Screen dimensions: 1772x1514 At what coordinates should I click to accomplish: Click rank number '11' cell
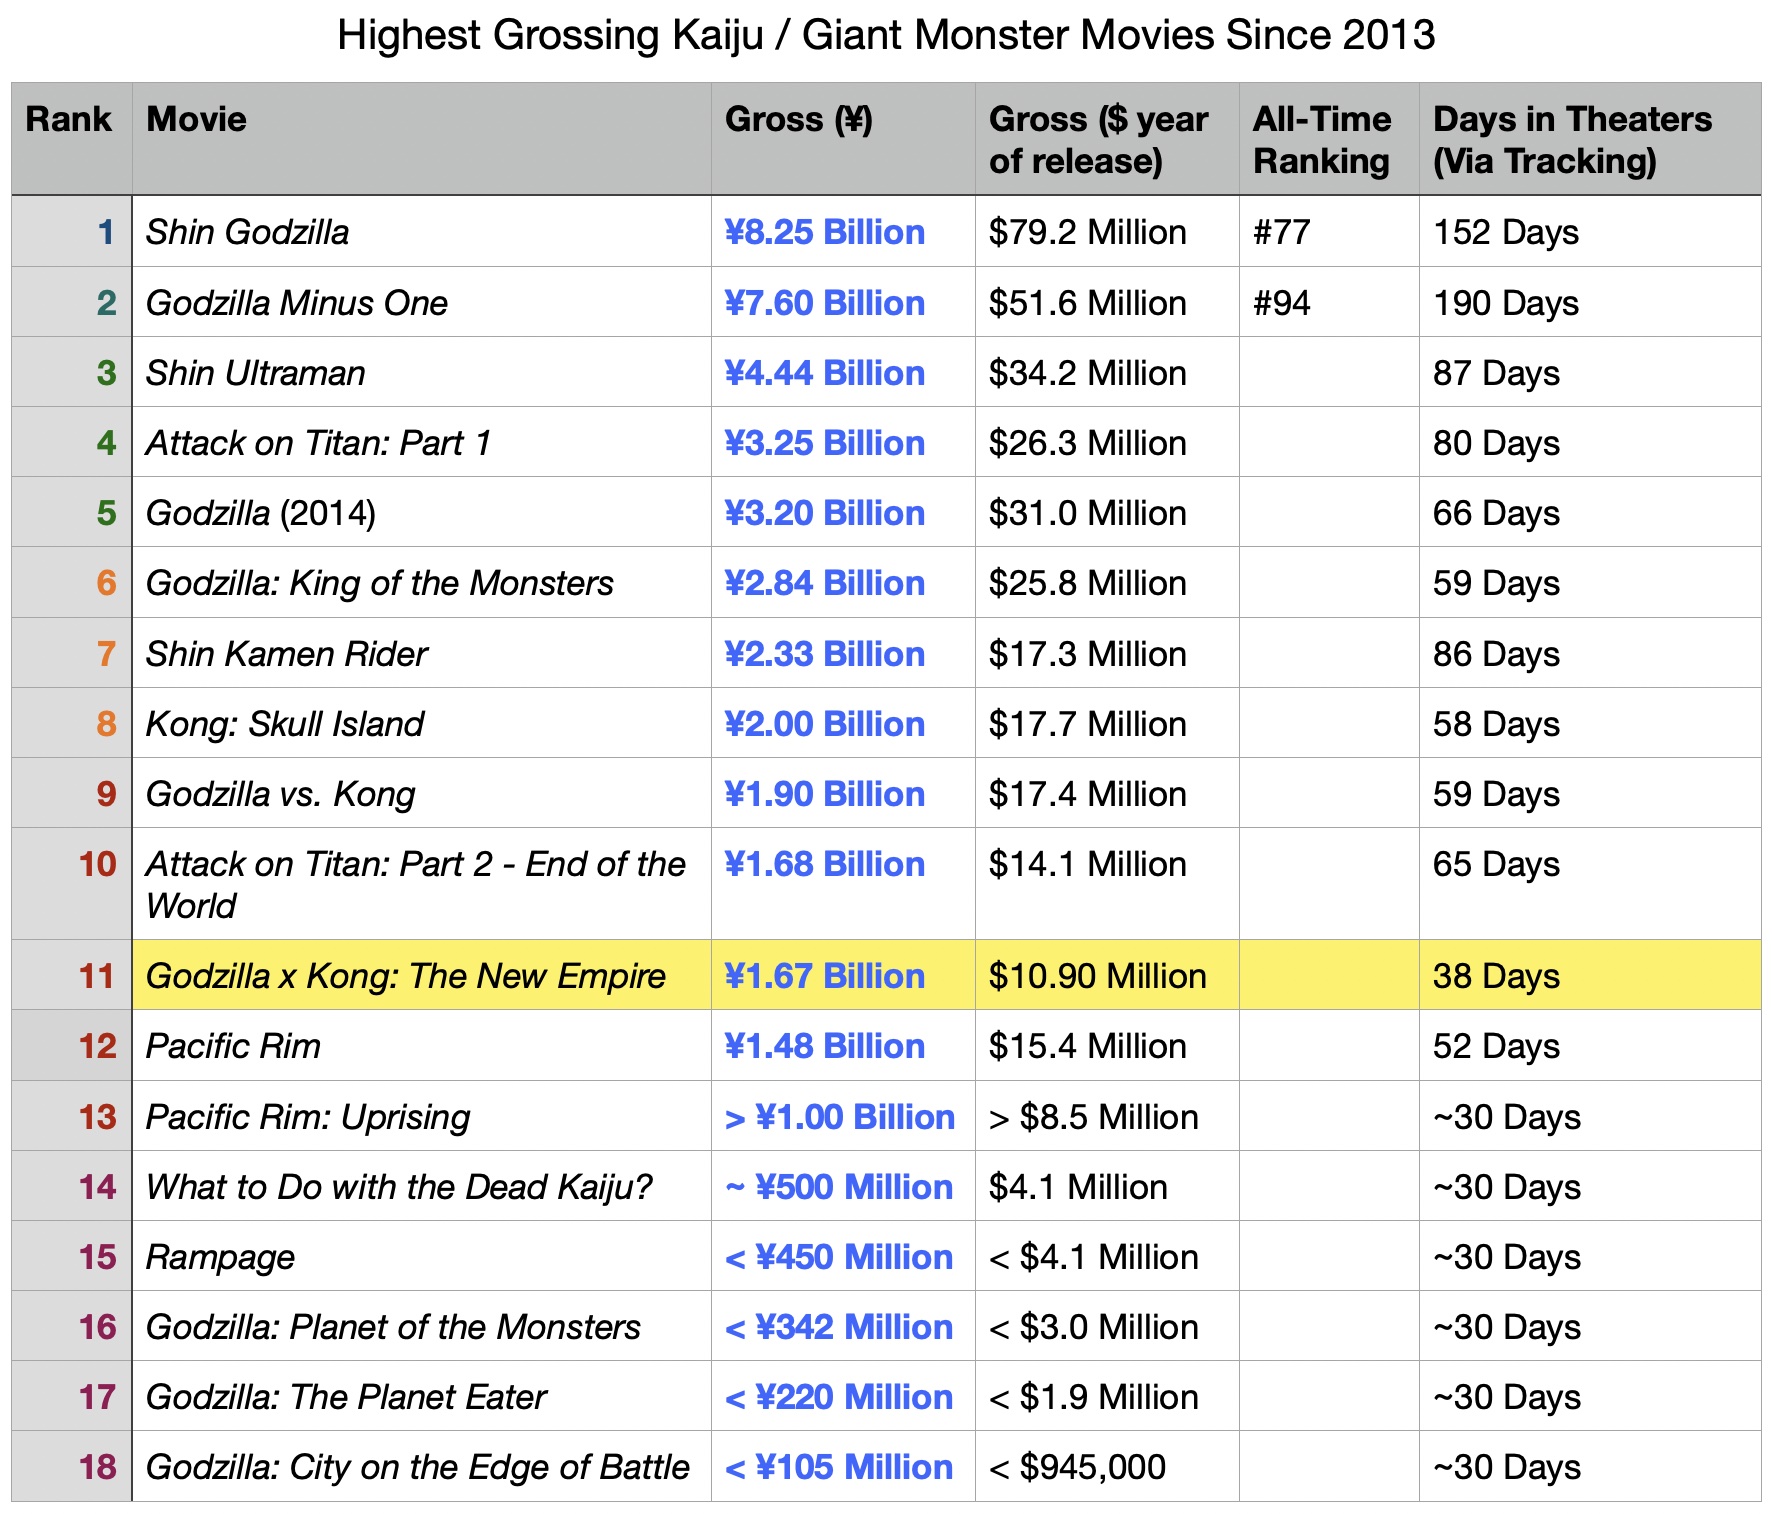pyautogui.click(x=71, y=975)
